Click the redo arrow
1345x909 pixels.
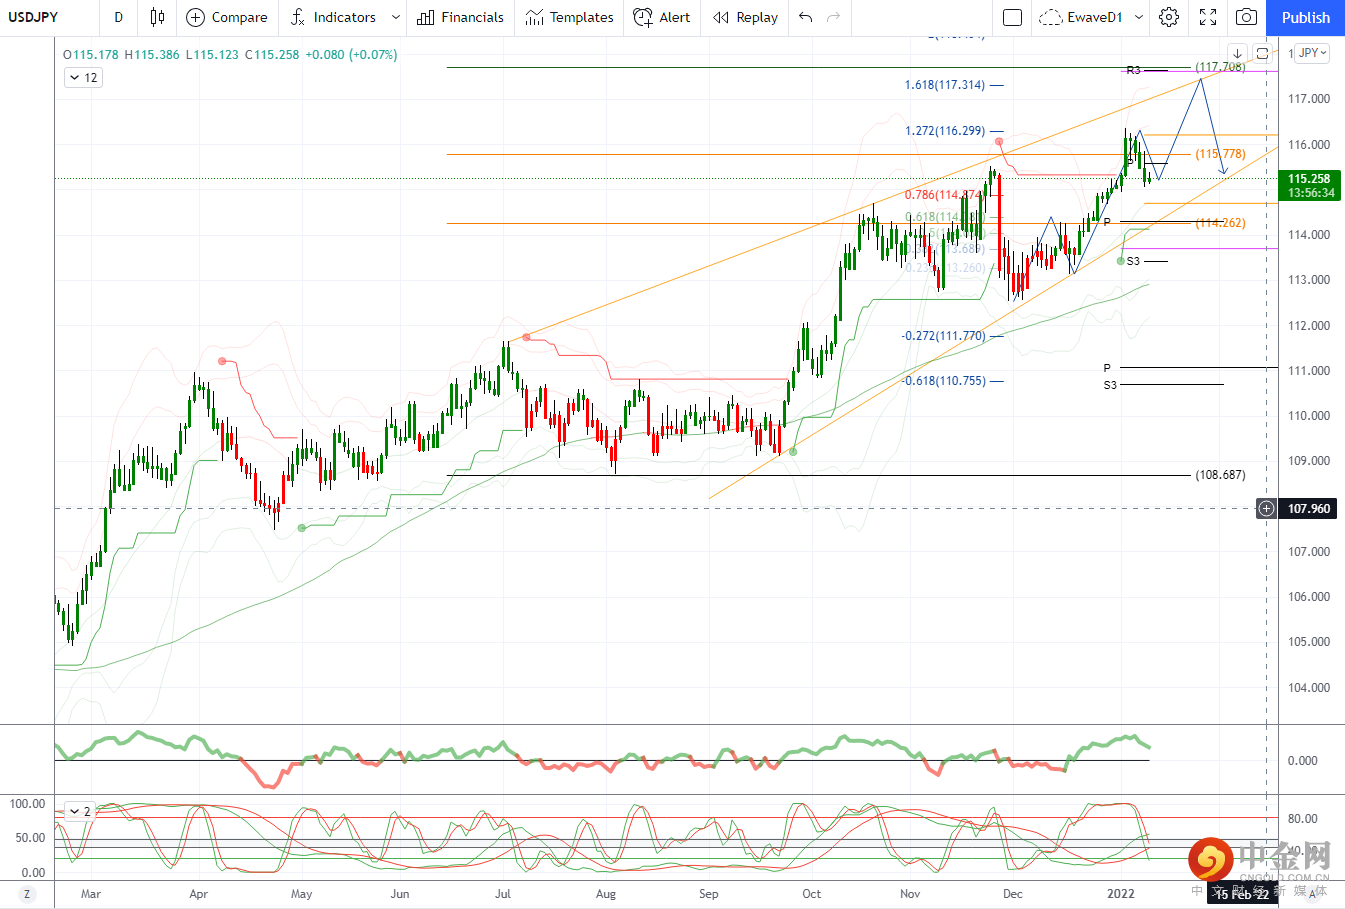point(833,17)
